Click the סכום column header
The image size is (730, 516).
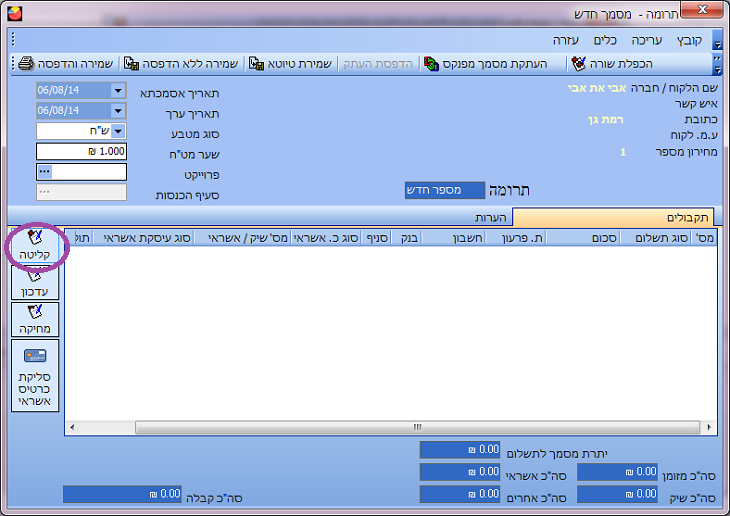click(x=583, y=238)
